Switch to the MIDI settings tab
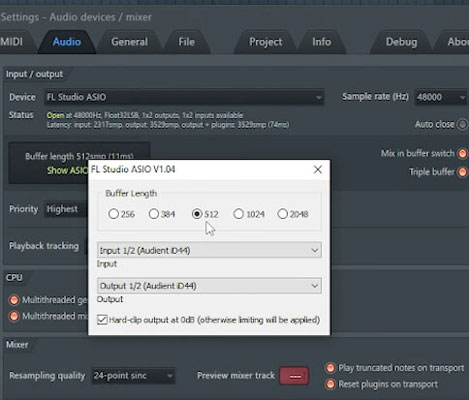The width and height of the screenshot is (469, 400). pos(13,42)
